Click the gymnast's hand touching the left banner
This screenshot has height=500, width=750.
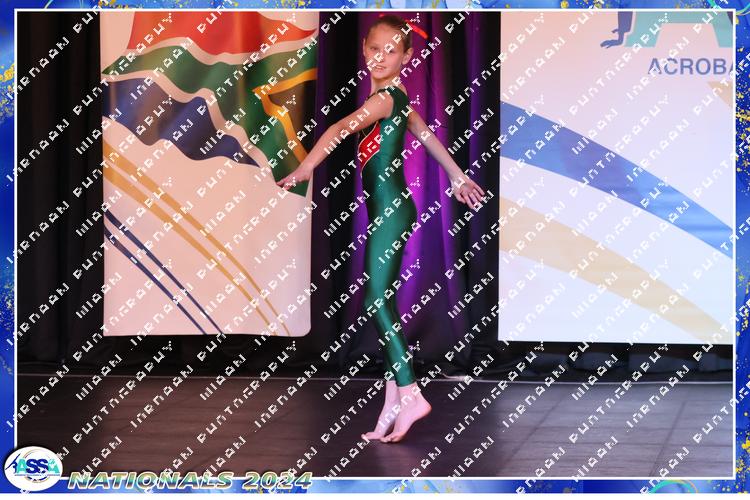pos(288,181)
